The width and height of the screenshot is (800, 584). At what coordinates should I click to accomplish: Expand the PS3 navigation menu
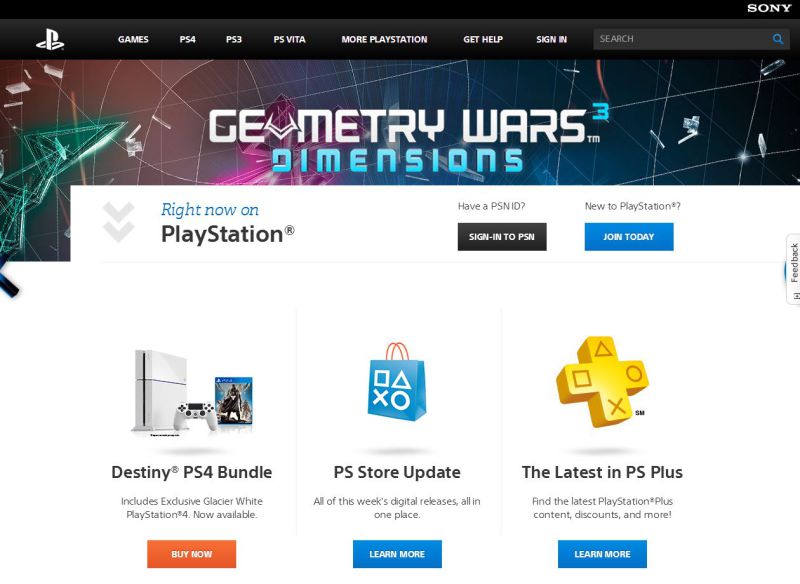(234, 39)
